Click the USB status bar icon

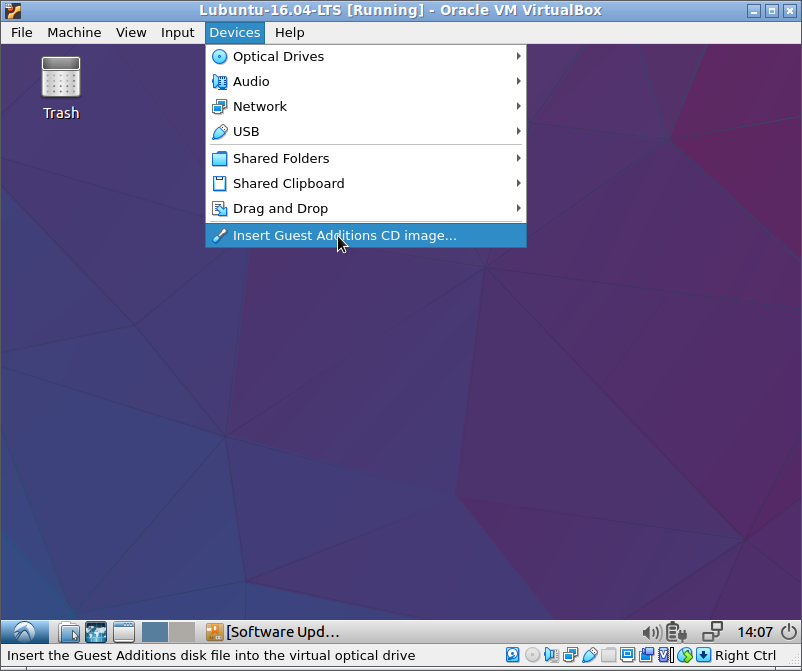coord(589,655)
